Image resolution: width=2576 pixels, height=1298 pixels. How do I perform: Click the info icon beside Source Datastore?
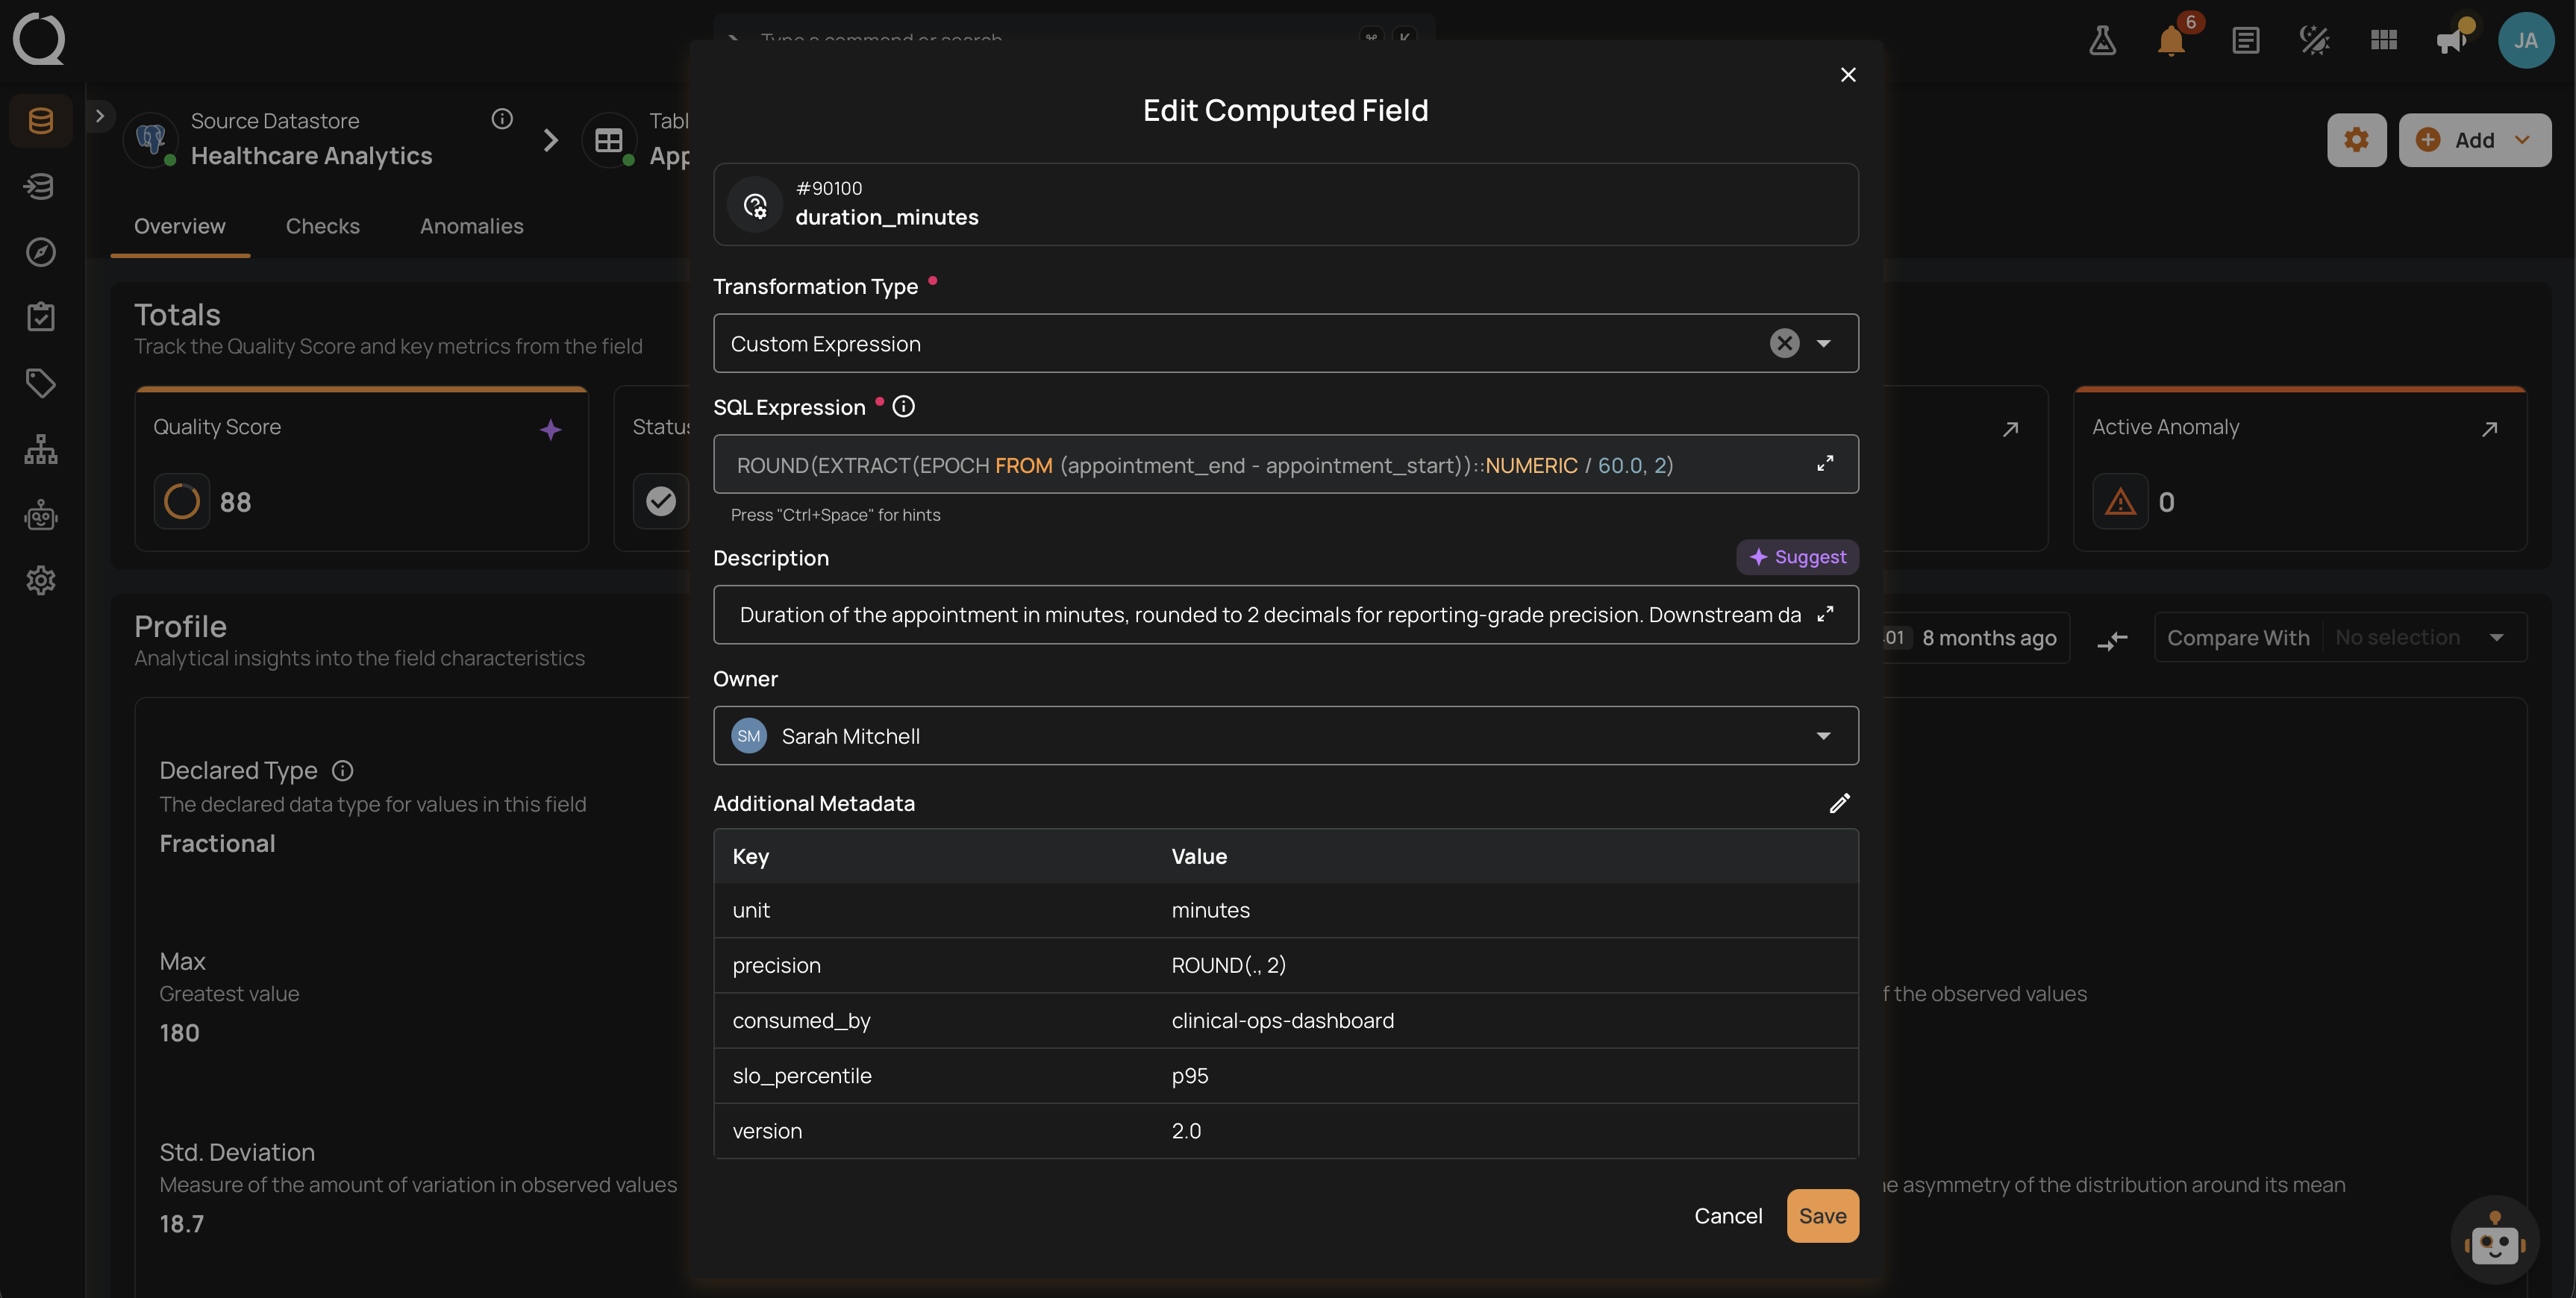pos(502,119)
